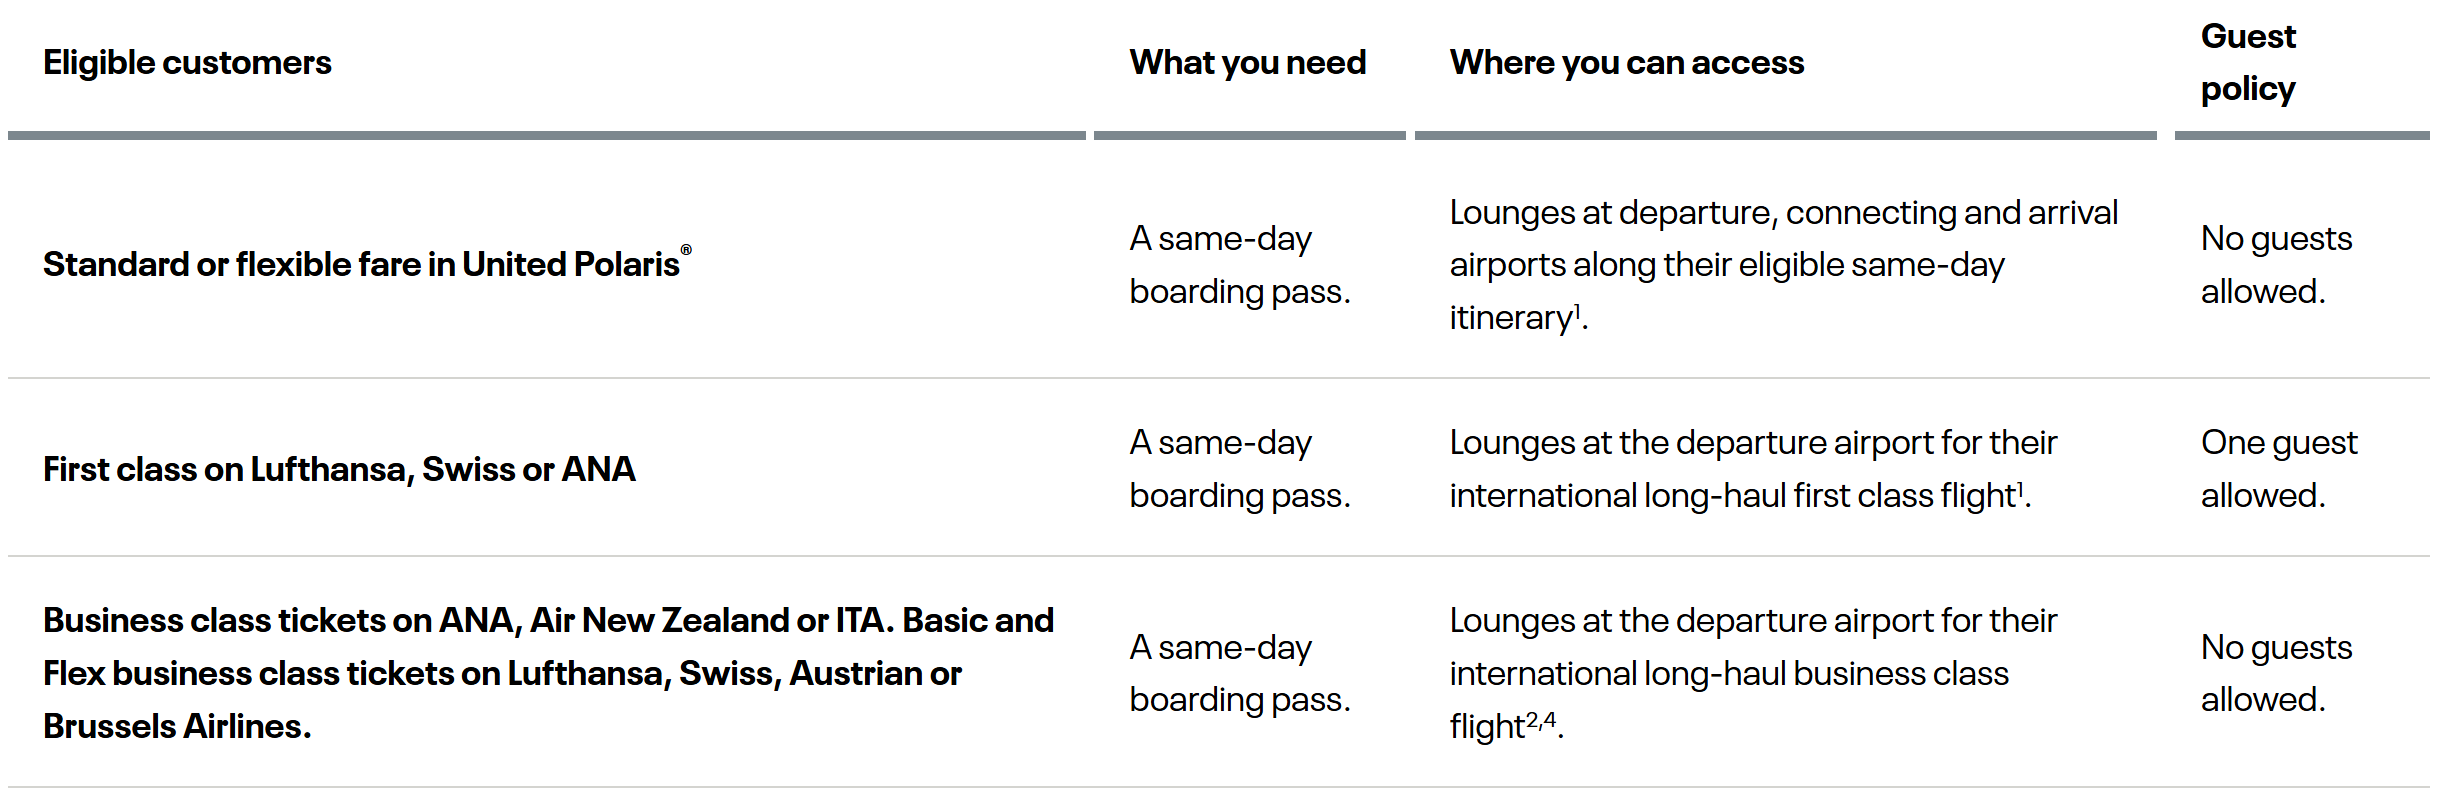Click the boarding pass cell in the Polaris row
The height and width of the screenshot is (788, 2444).
click(1239, 265)
